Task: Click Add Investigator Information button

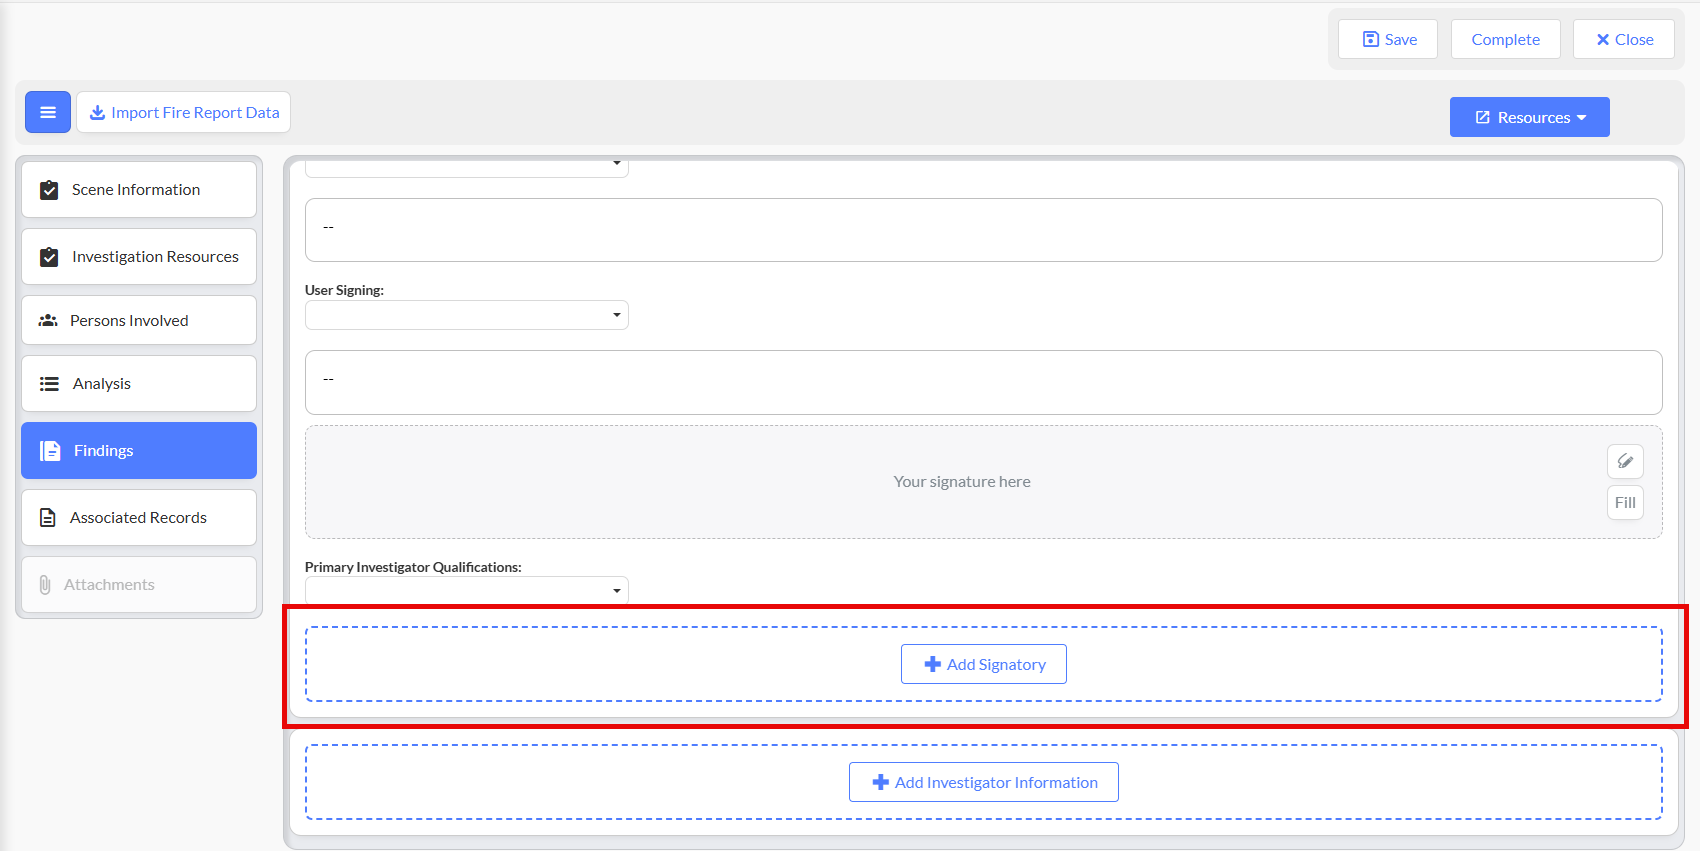Action: coord(983,782)
